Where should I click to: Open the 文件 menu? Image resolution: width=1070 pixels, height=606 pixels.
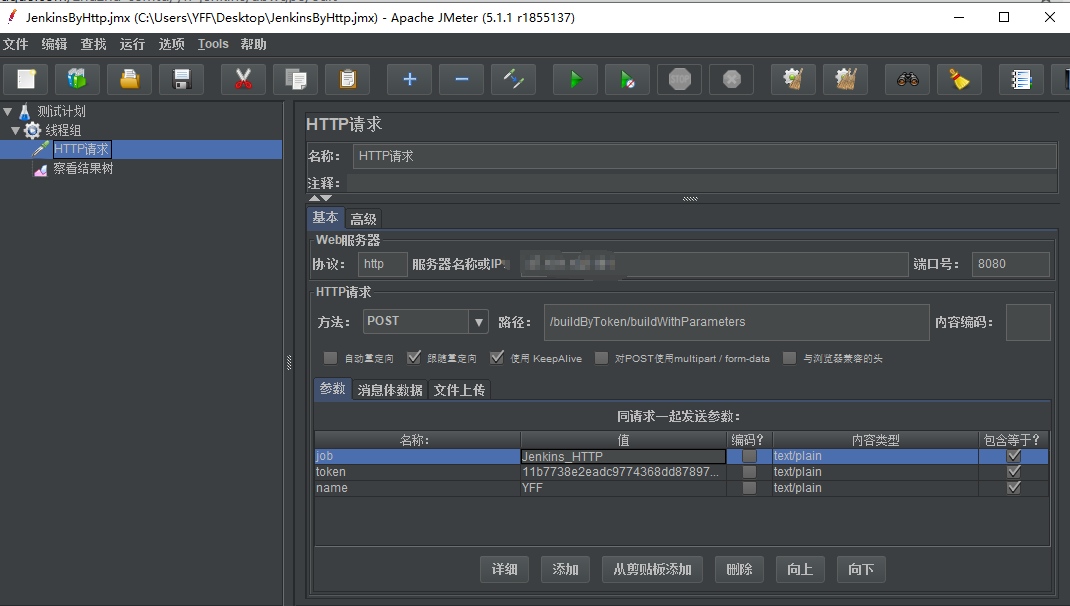(x=16, y=44)
